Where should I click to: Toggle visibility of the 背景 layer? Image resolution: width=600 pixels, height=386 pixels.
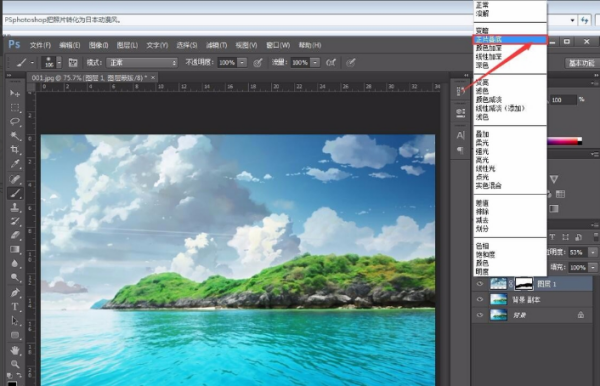coord(479,315)
